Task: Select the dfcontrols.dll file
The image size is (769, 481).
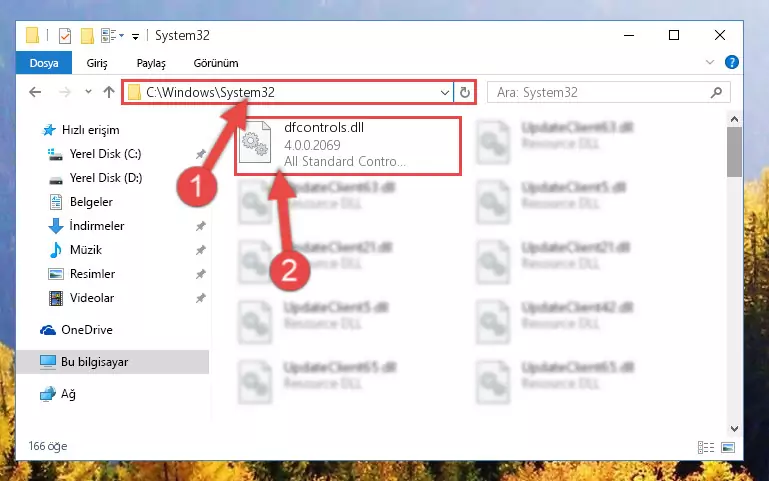Action: click(x=348, y=146)
